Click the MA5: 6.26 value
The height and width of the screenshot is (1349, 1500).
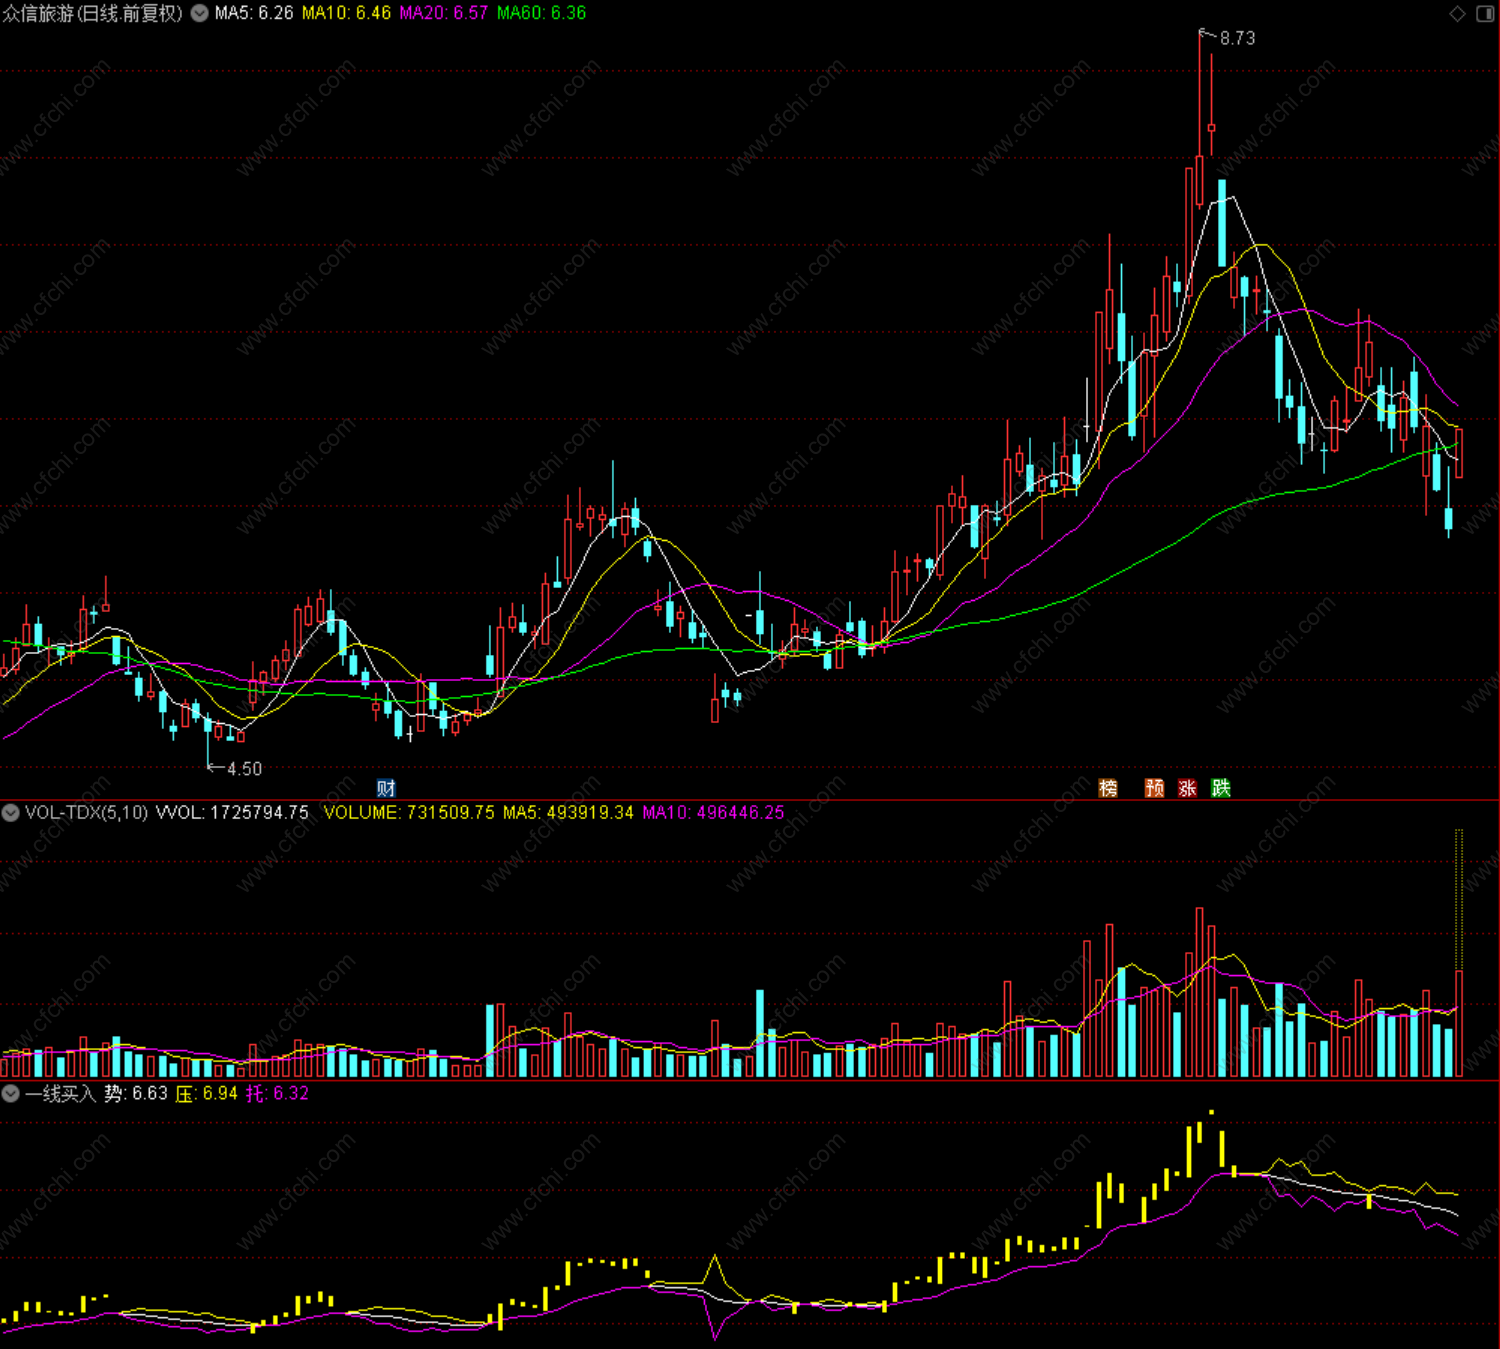(x=254, y=13)
